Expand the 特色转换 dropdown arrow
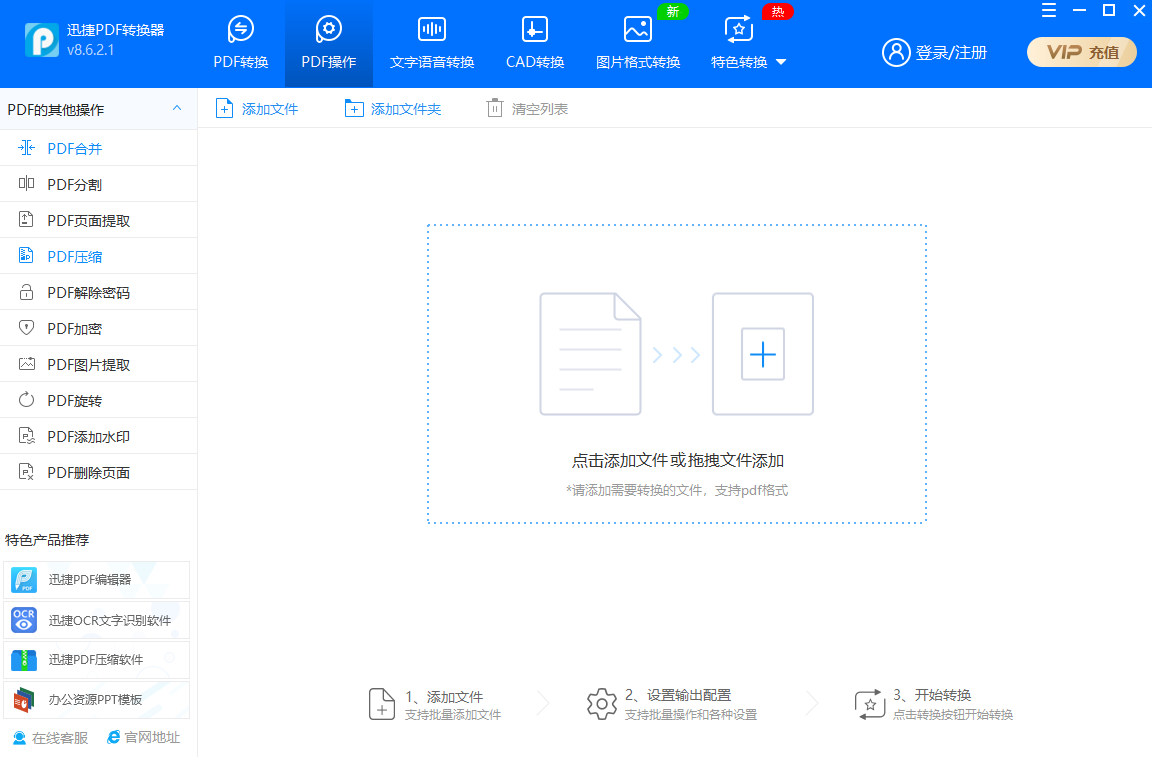The image size is (1152, 757). point(781,62)
